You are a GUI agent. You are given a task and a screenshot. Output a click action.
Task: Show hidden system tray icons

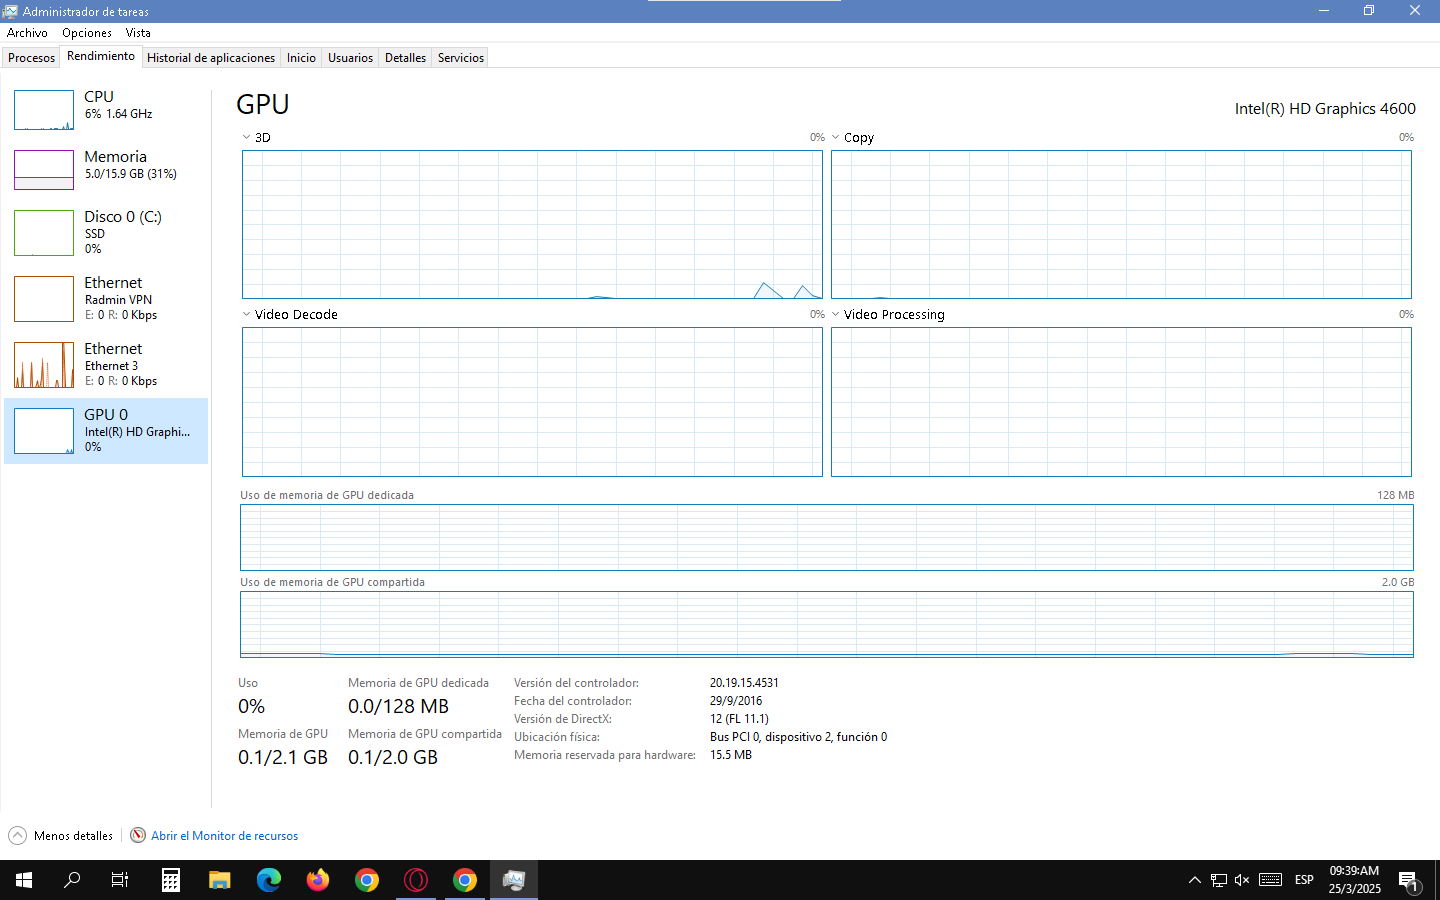(1194, 880)
